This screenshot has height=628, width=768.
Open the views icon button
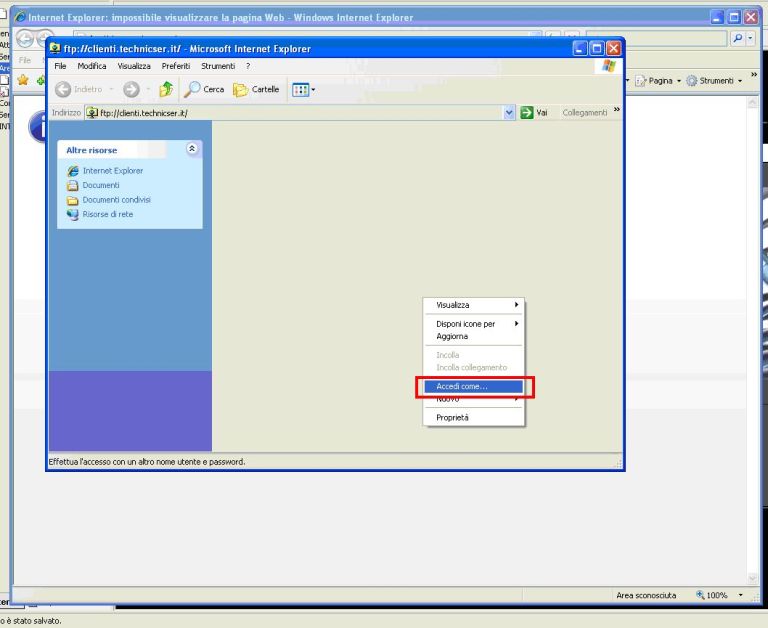pos(300,90)
